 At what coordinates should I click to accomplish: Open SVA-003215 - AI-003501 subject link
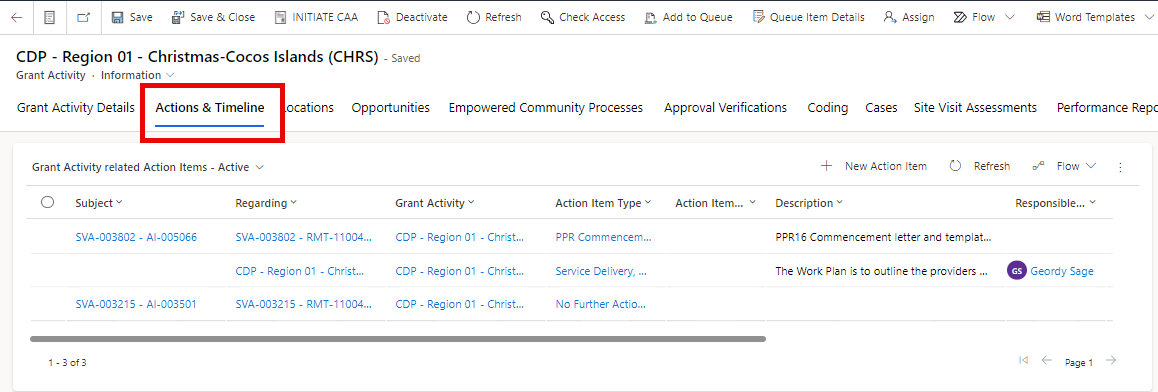click(136, 303)
